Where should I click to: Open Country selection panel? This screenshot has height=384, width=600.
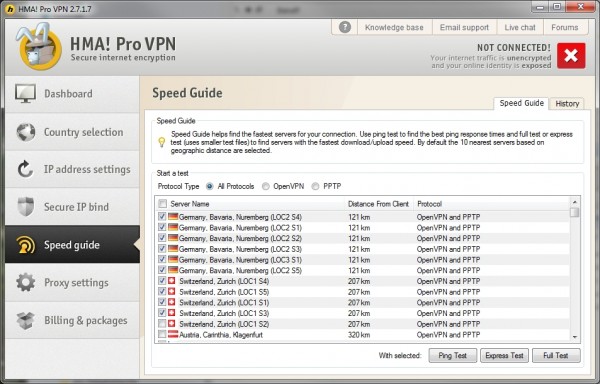[72, 132]
